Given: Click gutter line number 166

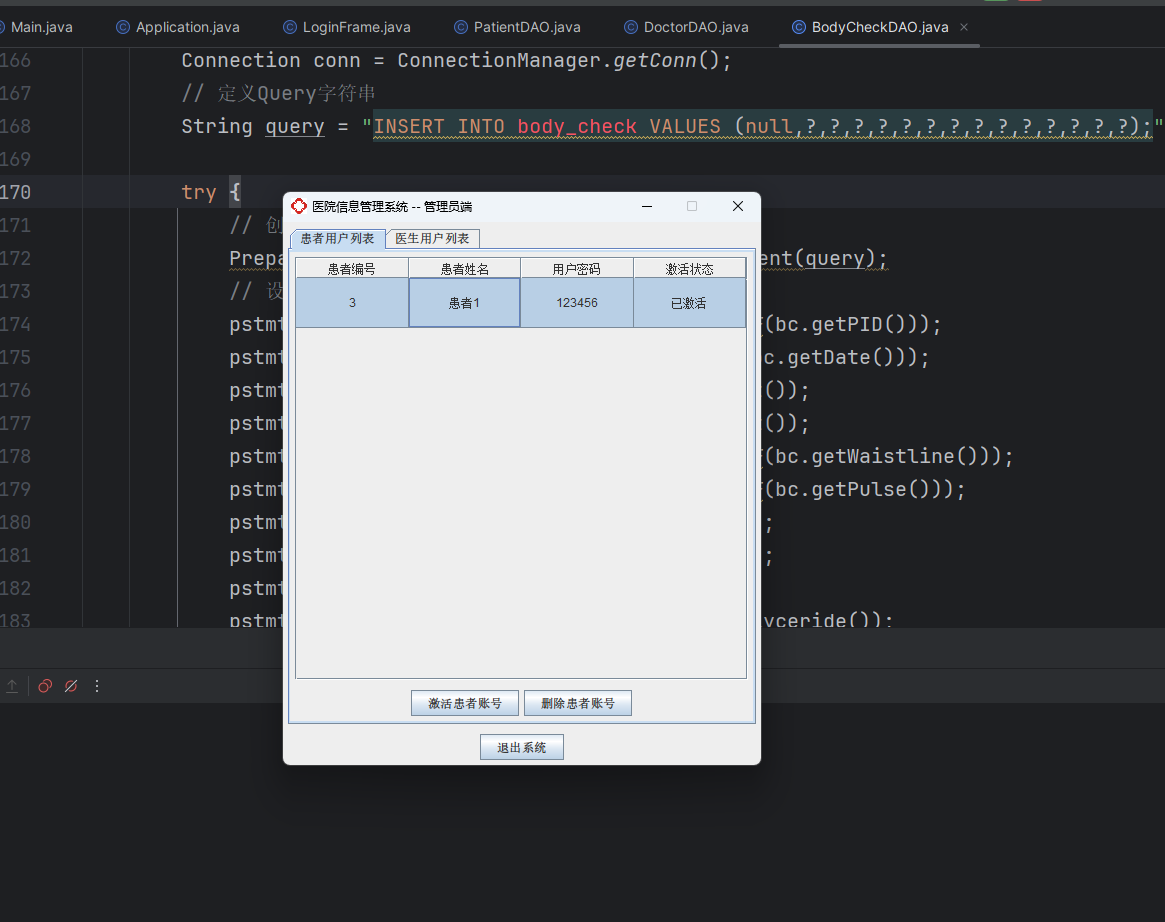Looking at the screenshot, I should pos(16,60).
